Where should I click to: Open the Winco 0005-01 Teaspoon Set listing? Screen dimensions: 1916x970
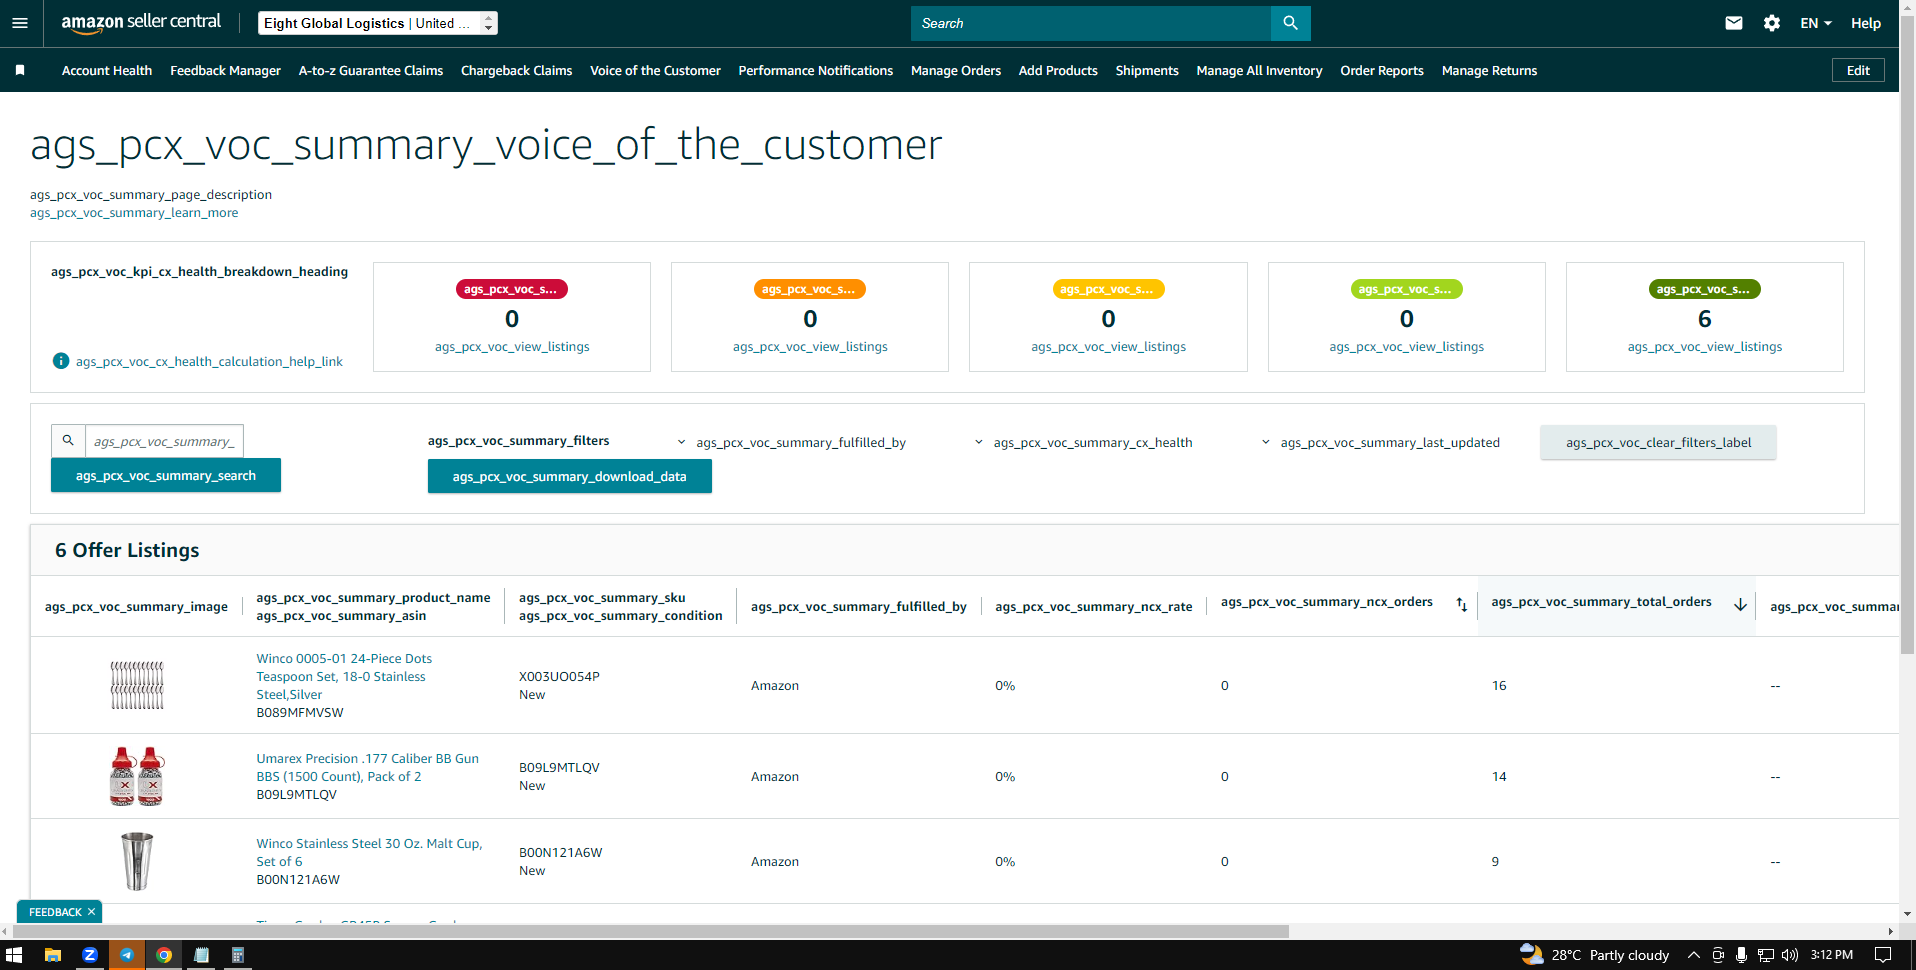pyautogui.click(x=344, y=676)
